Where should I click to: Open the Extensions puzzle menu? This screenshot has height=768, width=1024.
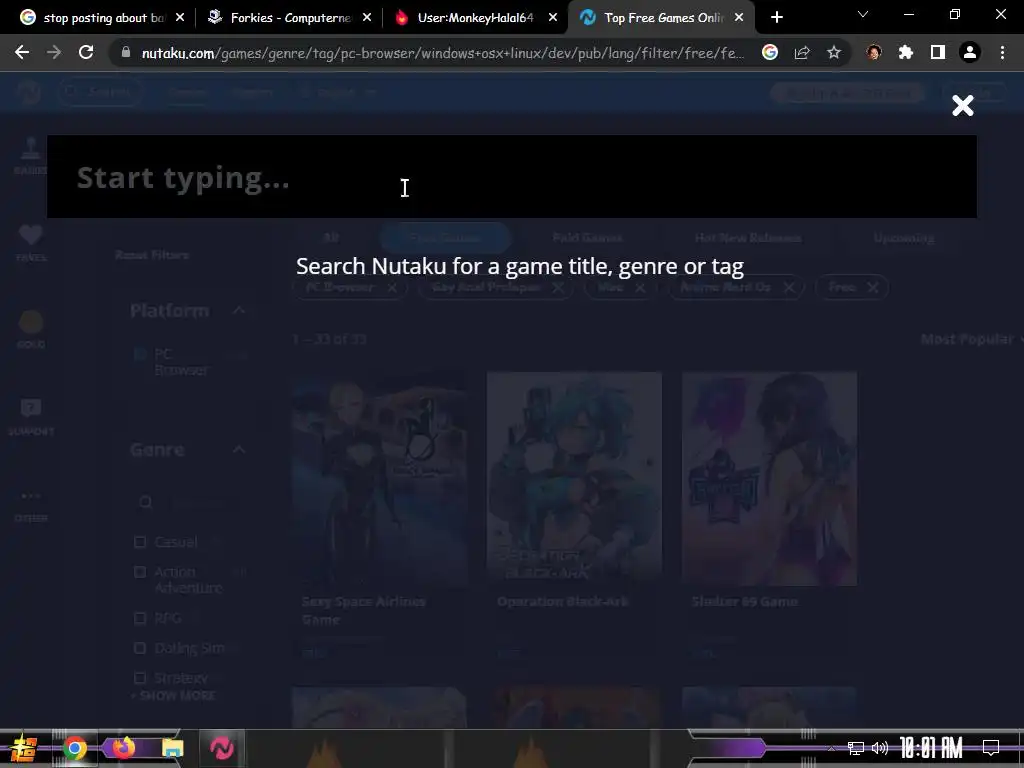(906, 52)
